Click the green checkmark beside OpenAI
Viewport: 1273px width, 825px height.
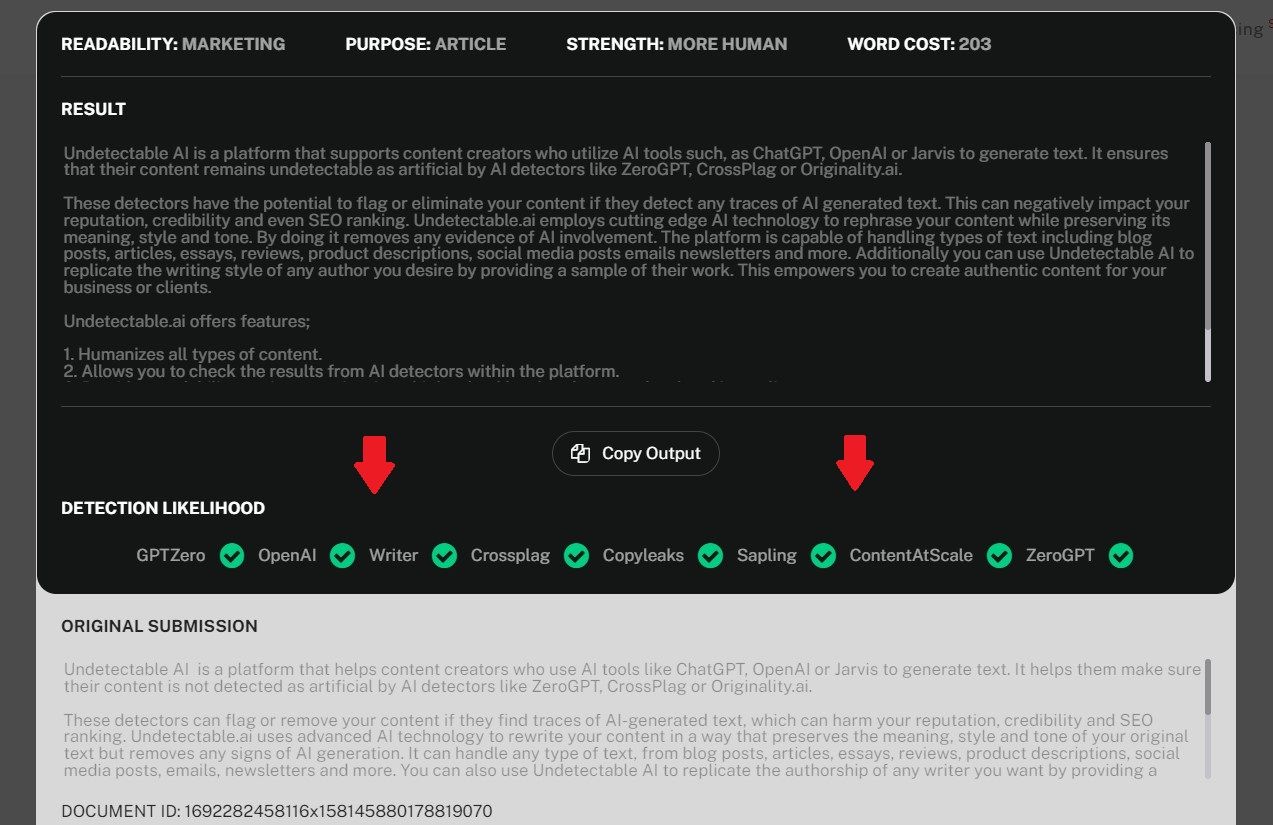pyautogui.click(x=342, y=555)
